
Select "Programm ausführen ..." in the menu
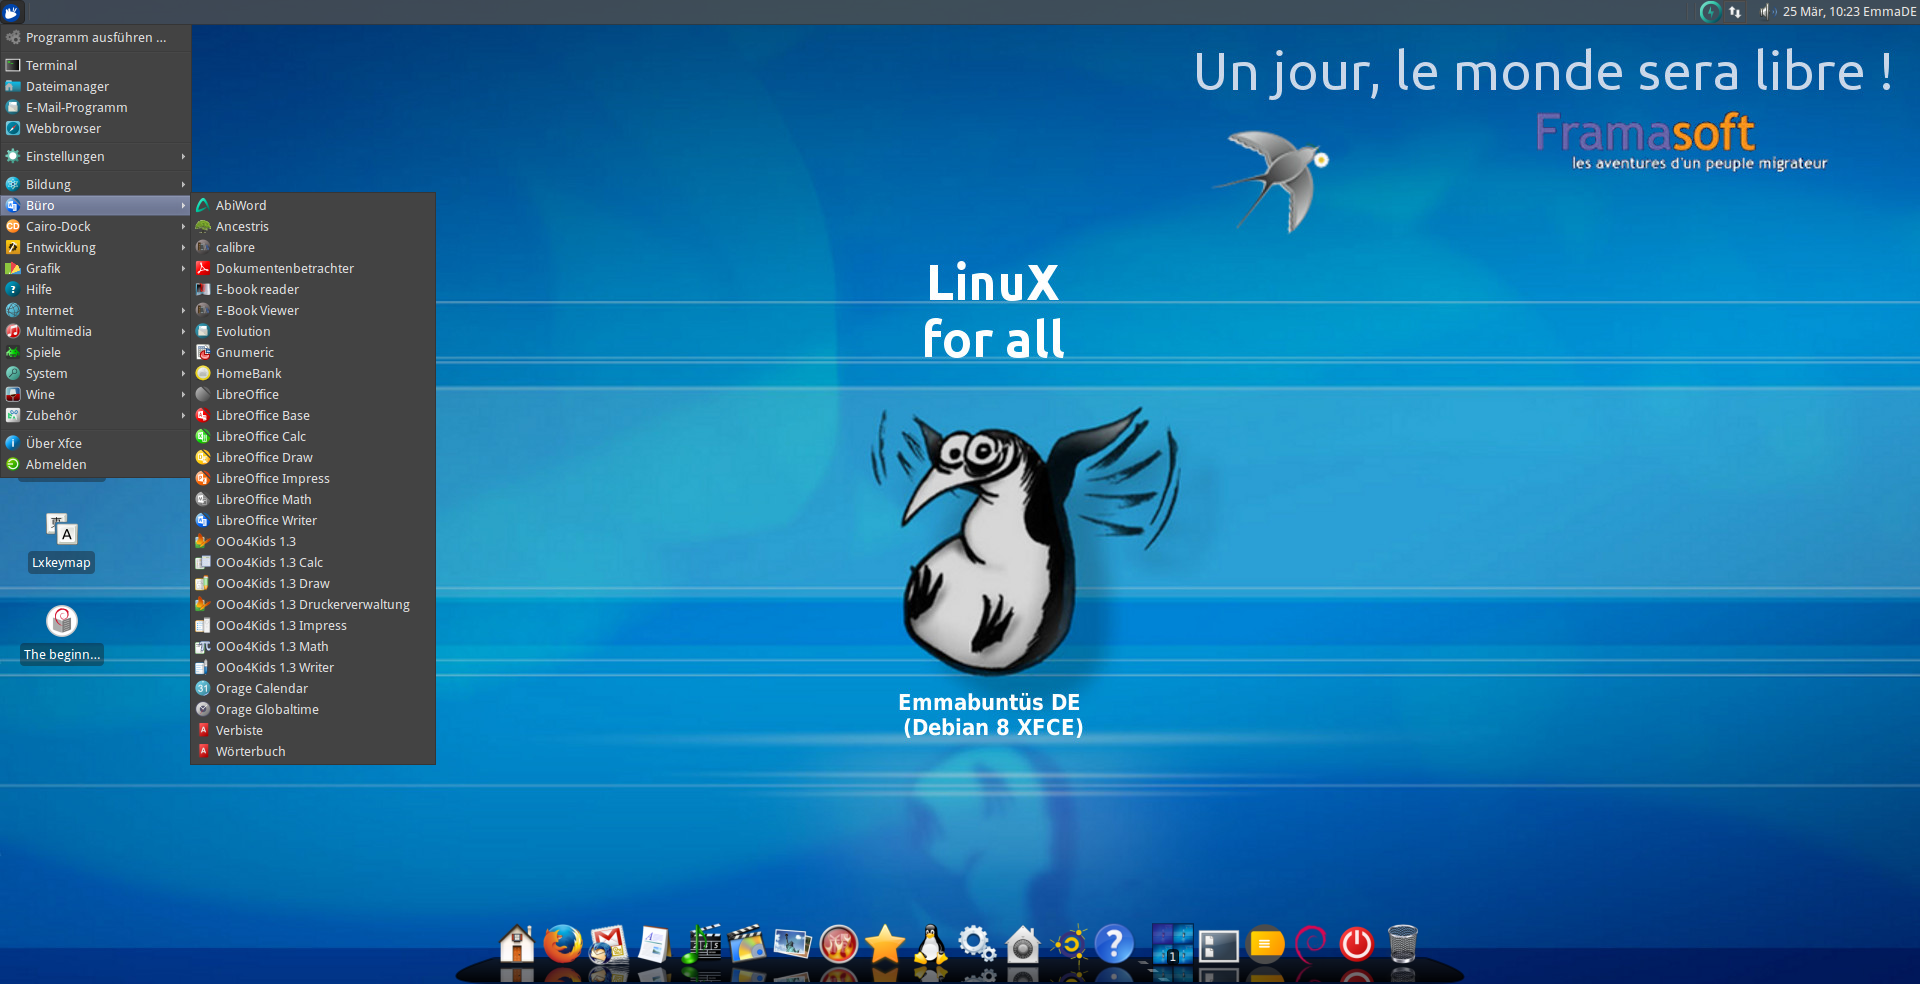[95, 37]
